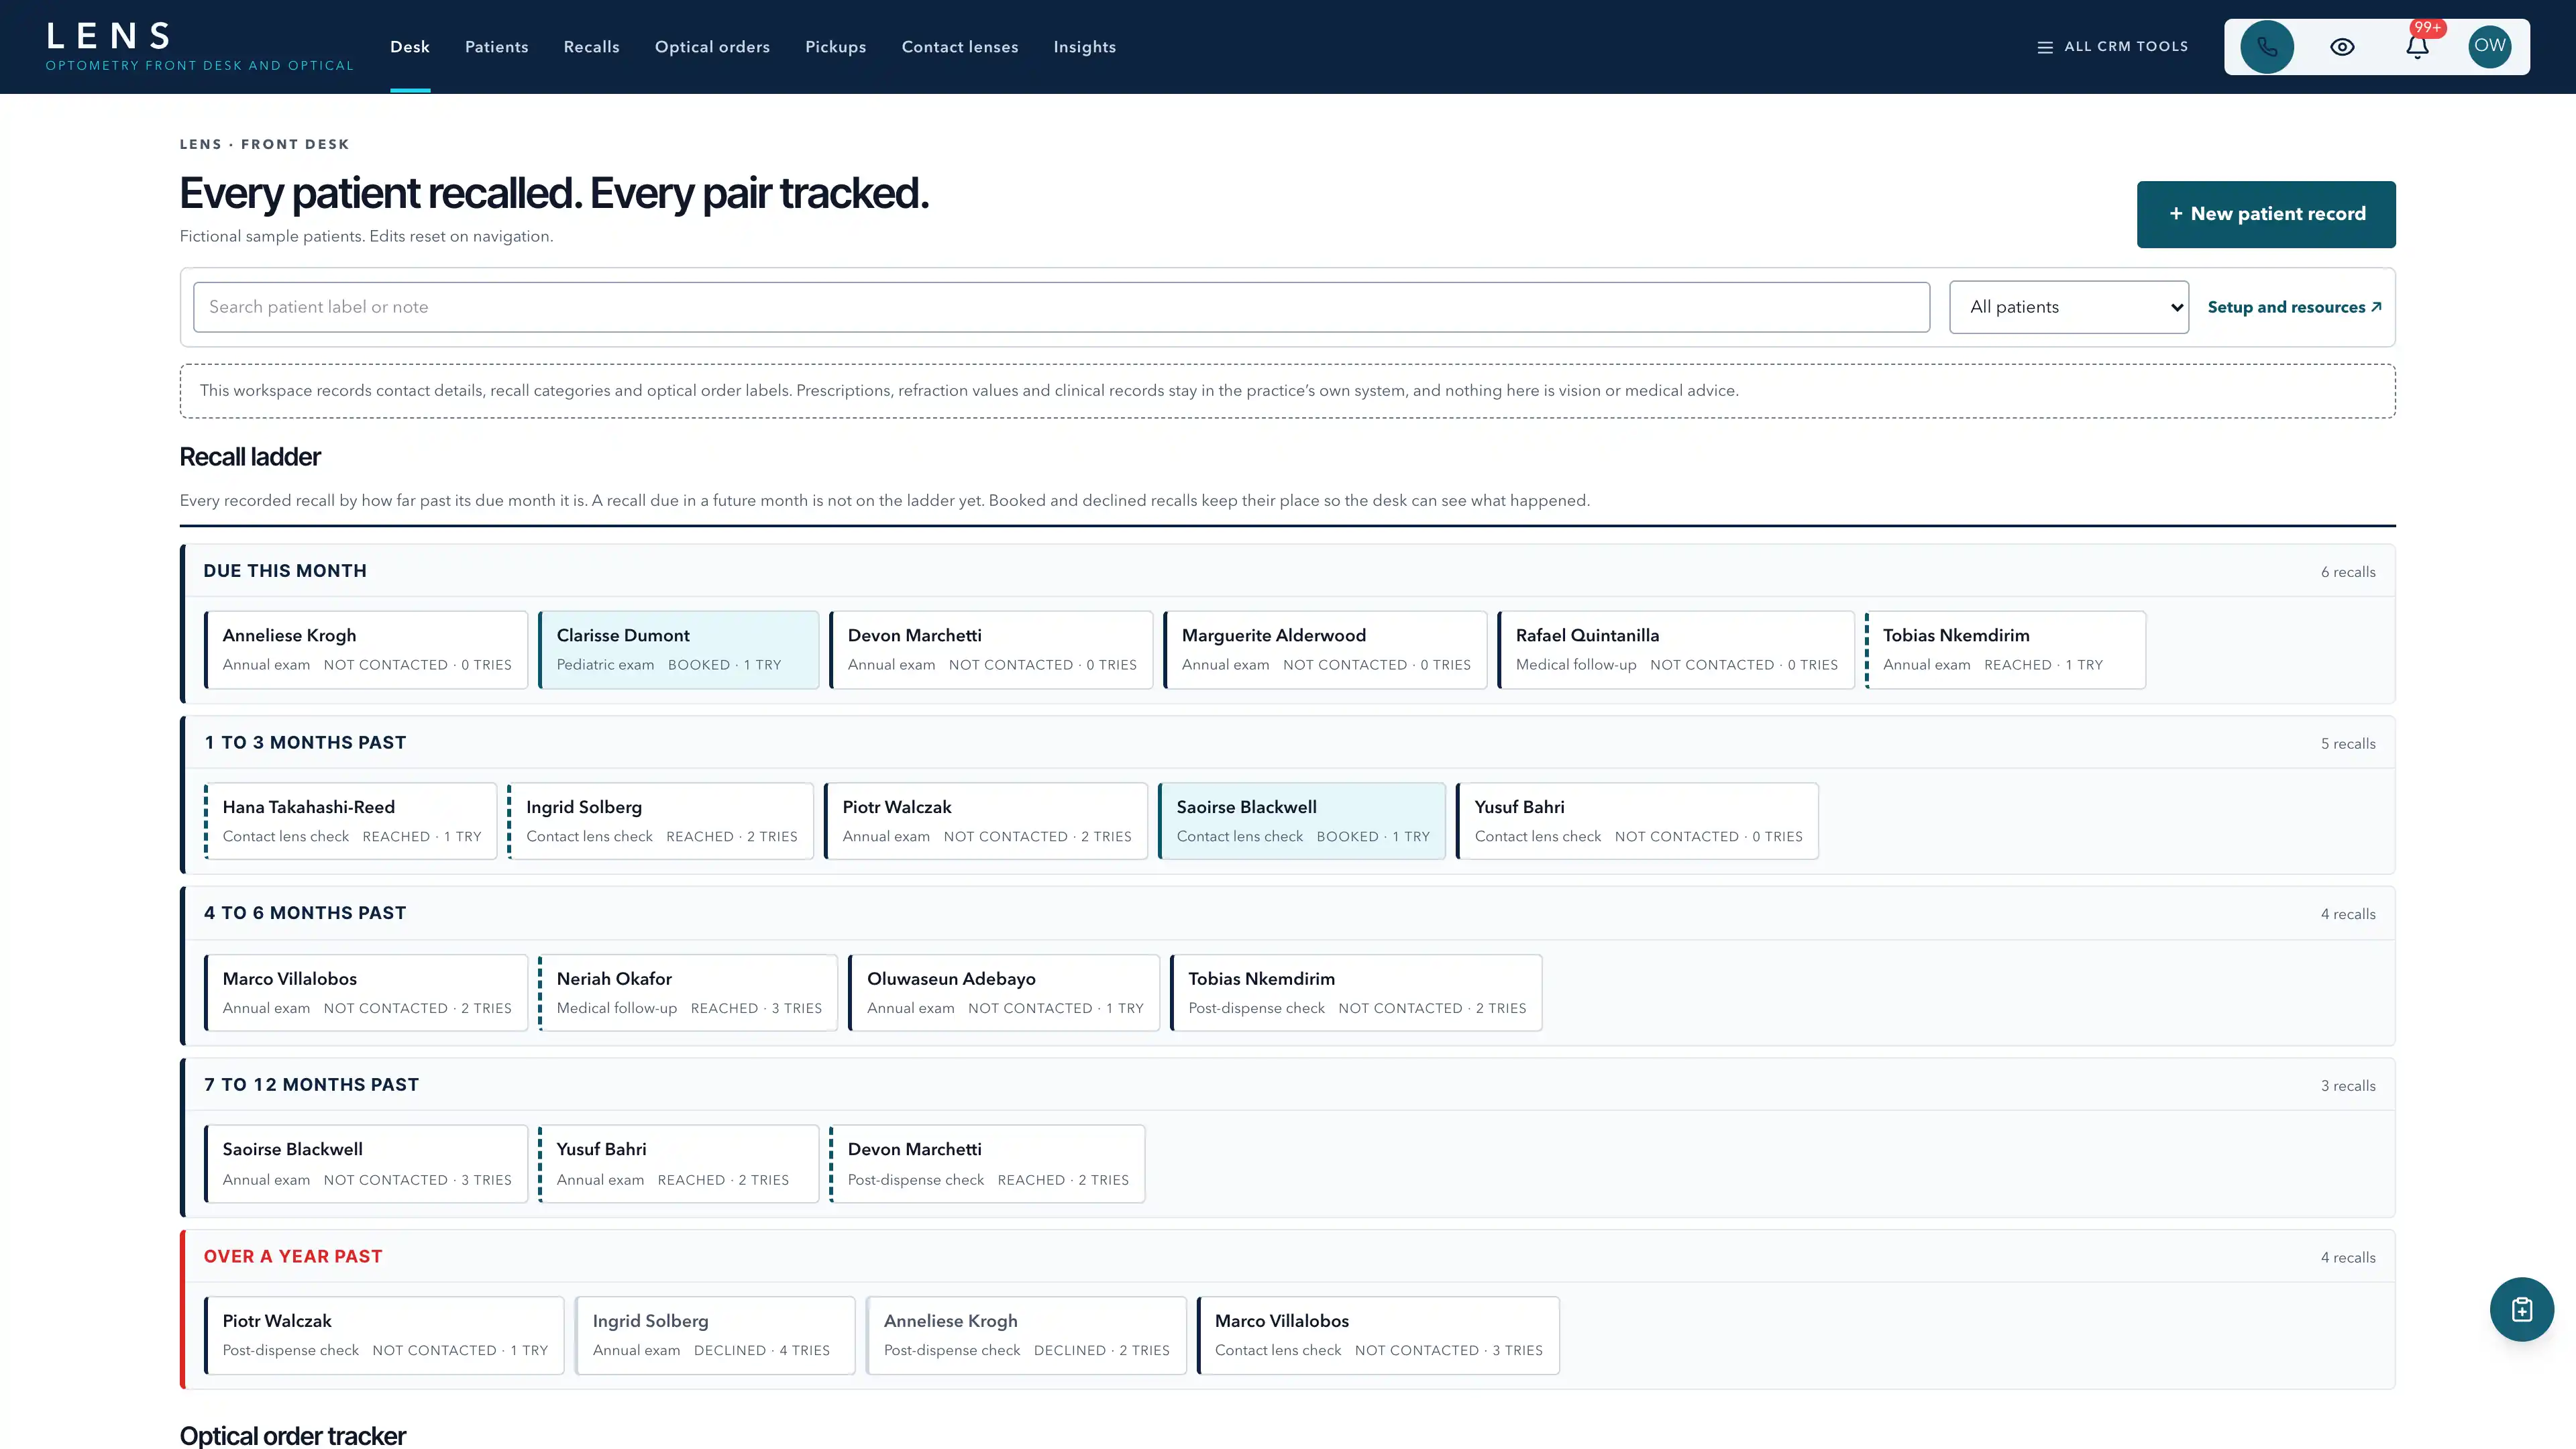The width and height of the screenshot is (2576, 1449).
Task: Open Tobias Nkemdirim post-dispense check card
Action: click(x=1356, y=992)
